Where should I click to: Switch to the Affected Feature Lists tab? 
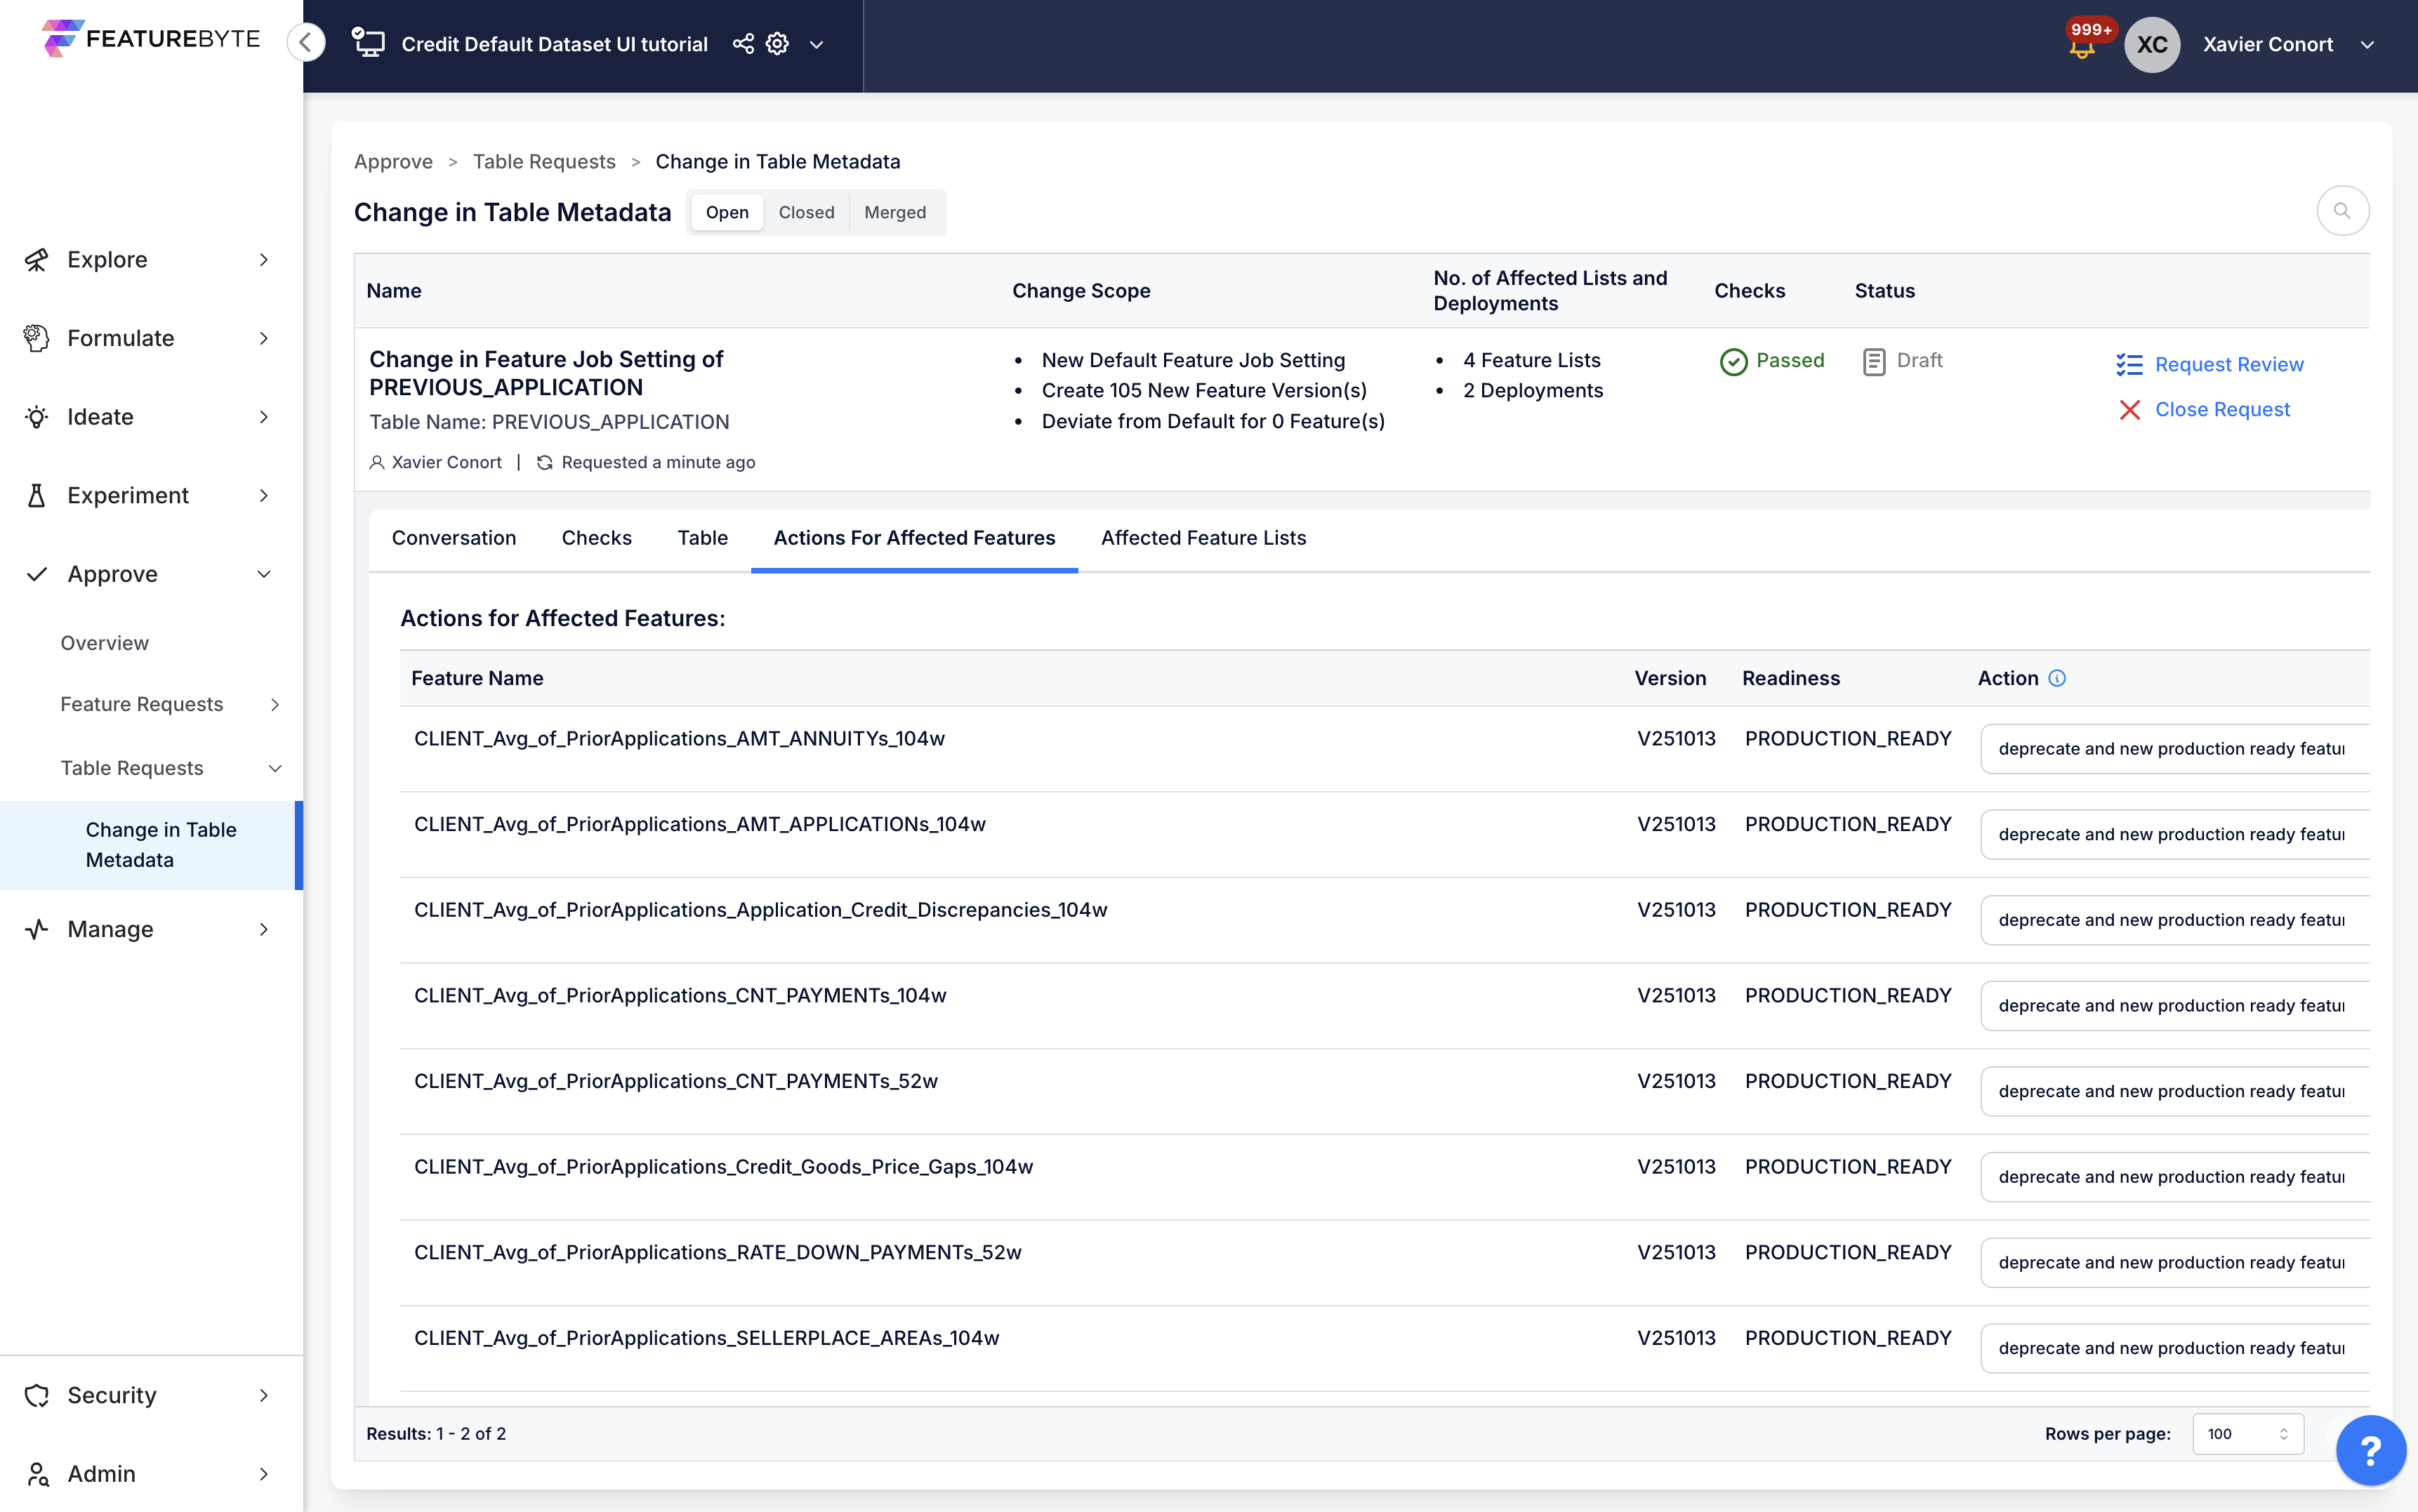click(x=1203, y=538)
